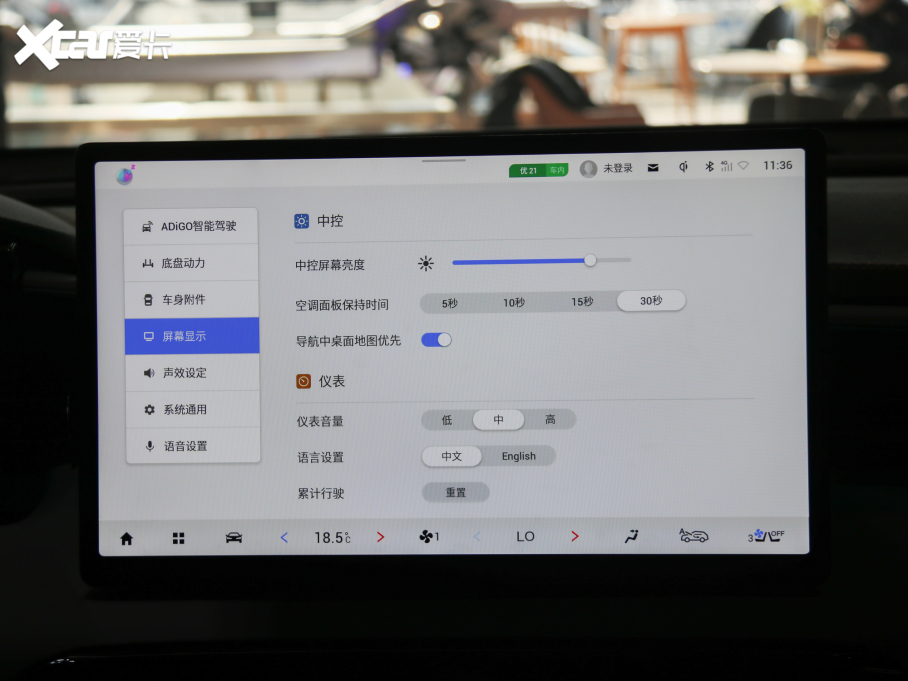Open 声效设定 settings menu
Viewport: 908px width, 681px height.
tap(192, 373)
